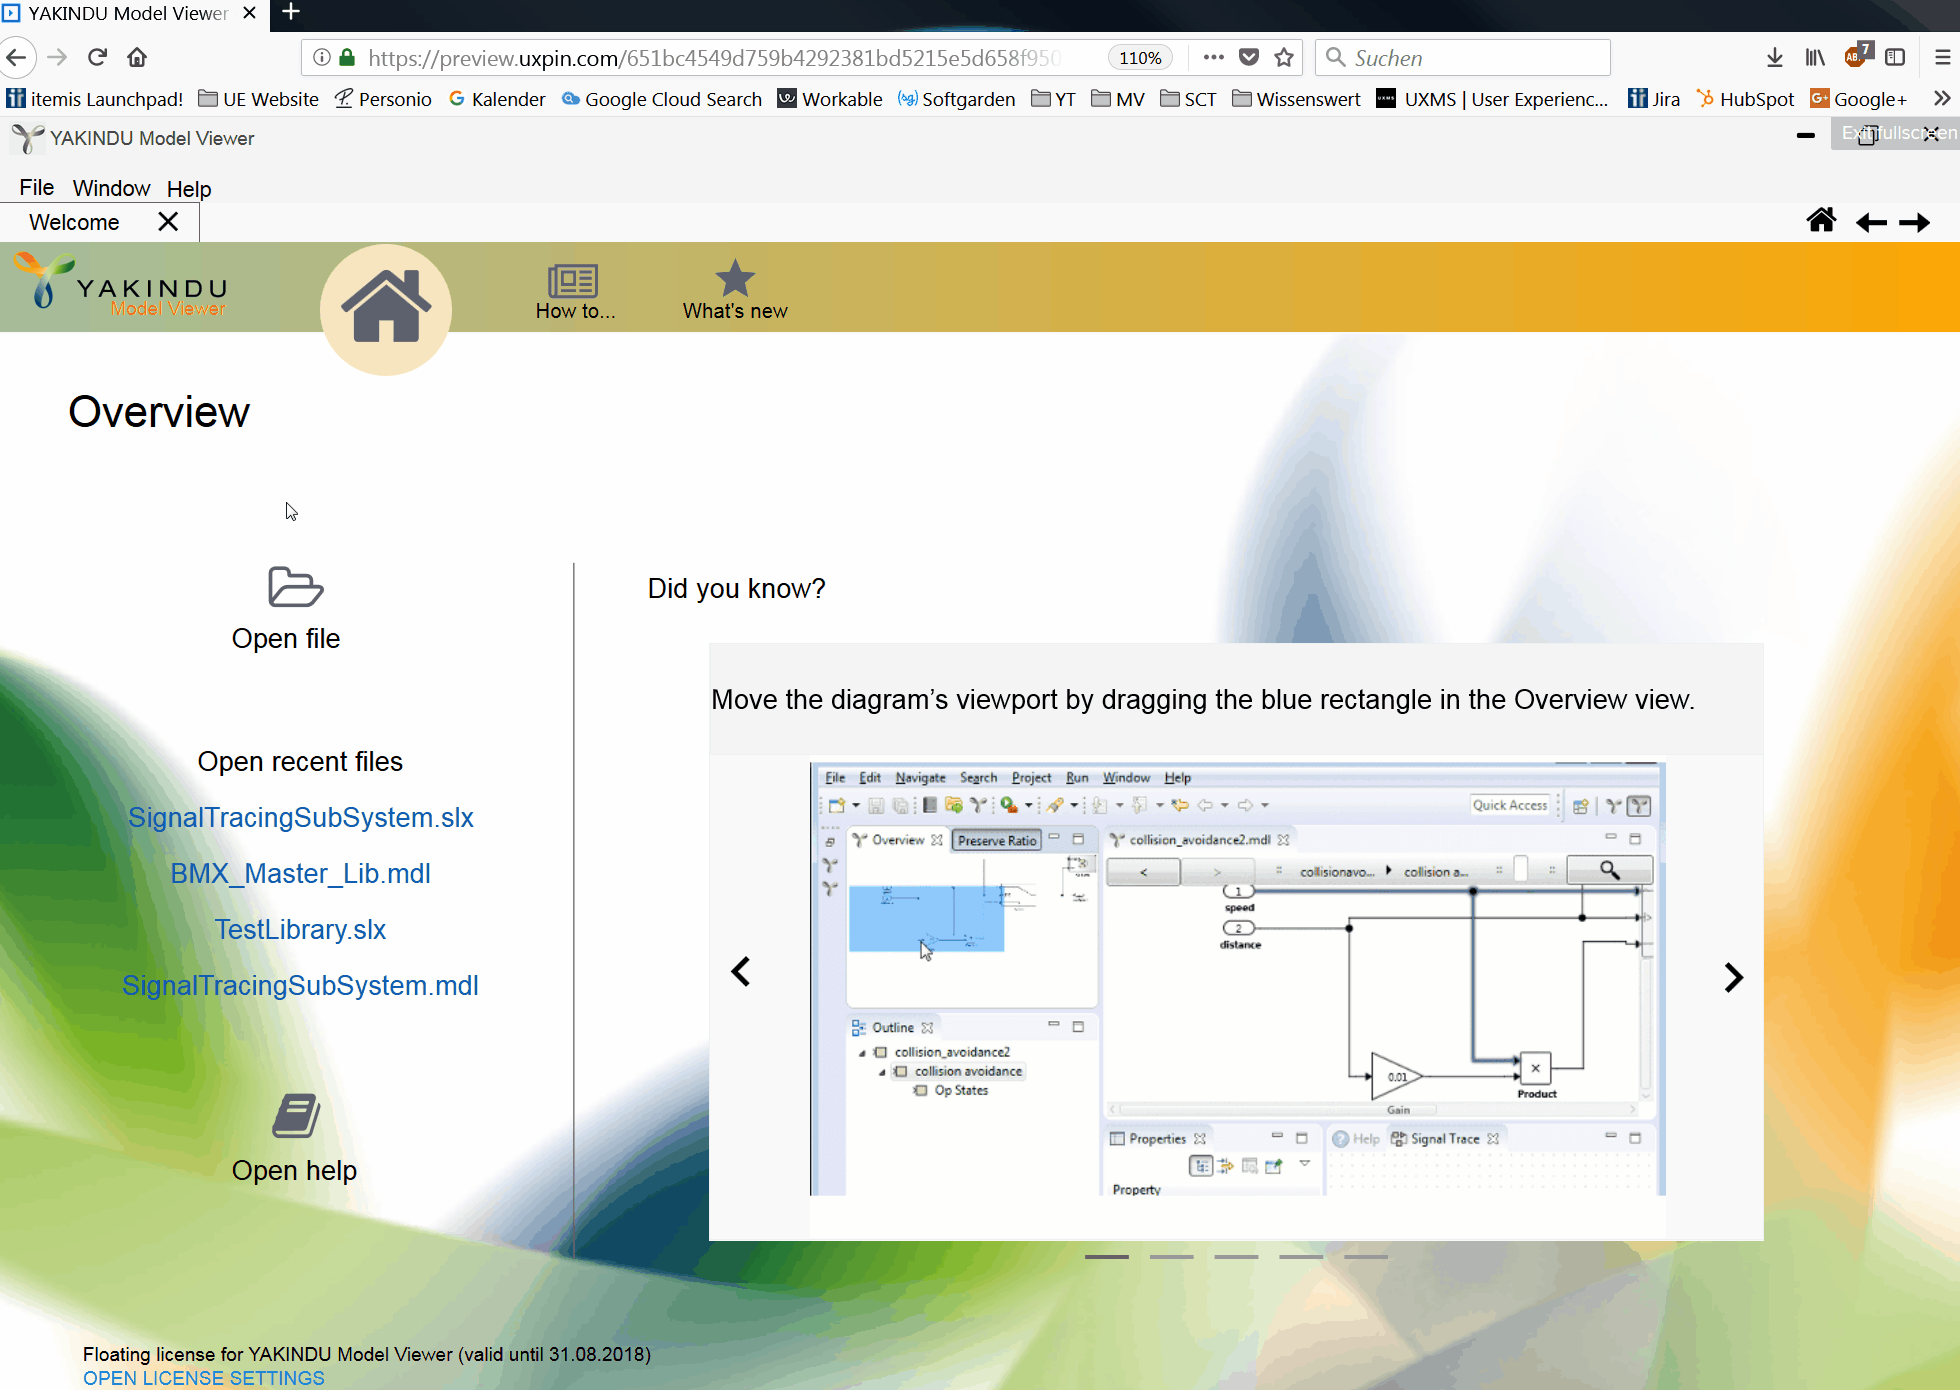
Task: Open the Kalender bookmark
Action: click(x=497, y=99)
